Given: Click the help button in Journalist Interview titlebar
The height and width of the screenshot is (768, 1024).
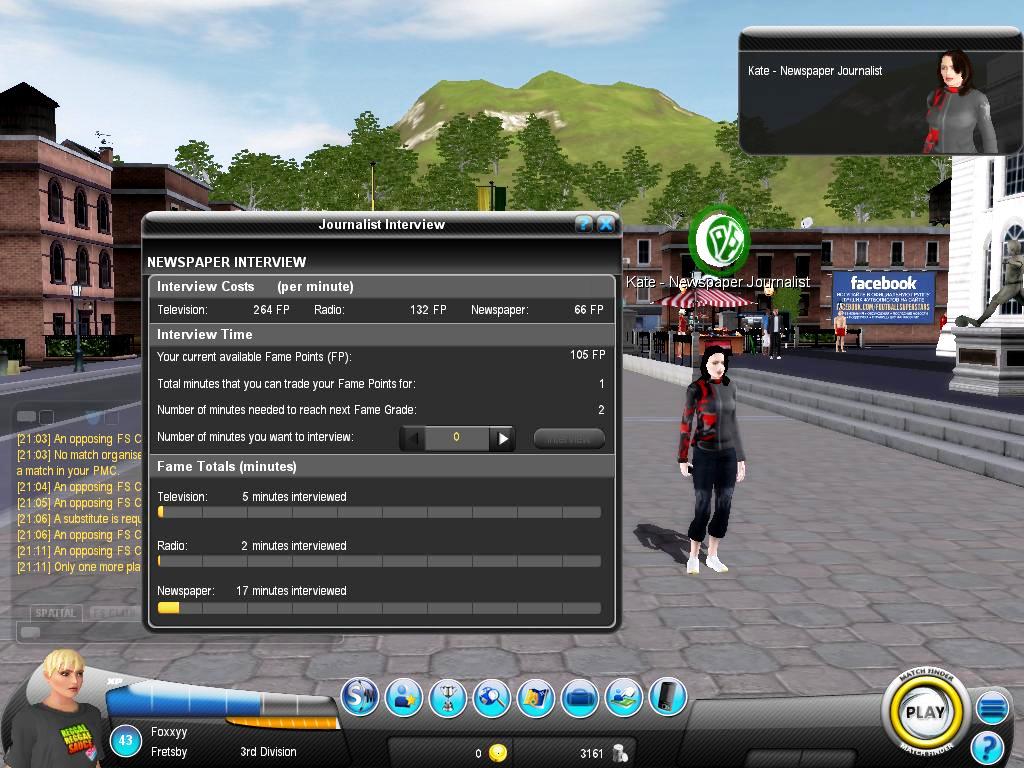Looking at the screenshot, I should (x=585, y=224).
